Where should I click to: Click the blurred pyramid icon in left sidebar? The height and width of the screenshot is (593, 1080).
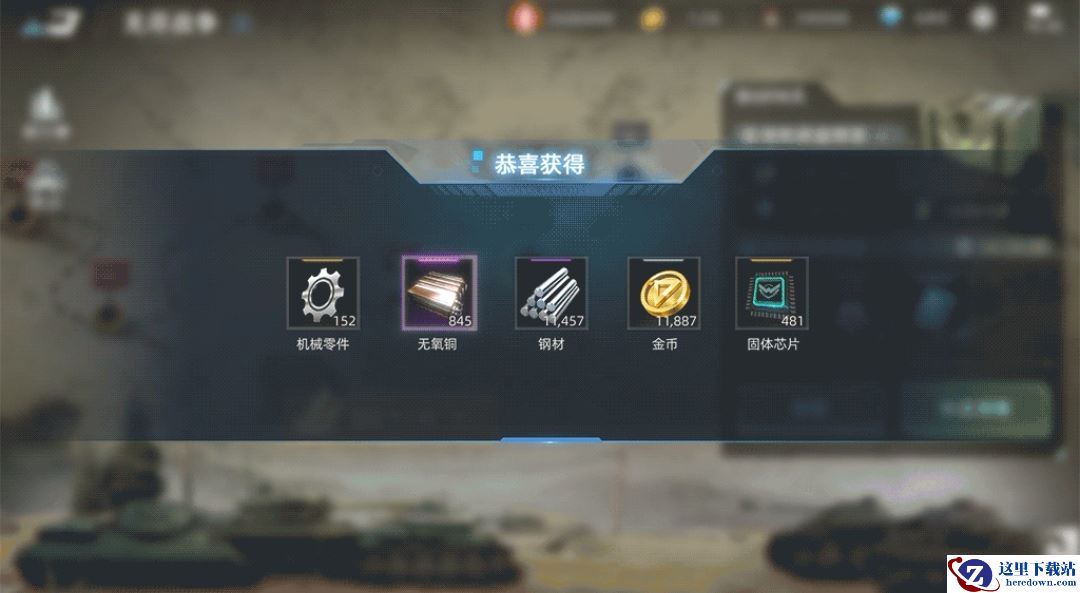tap(45, 112)
